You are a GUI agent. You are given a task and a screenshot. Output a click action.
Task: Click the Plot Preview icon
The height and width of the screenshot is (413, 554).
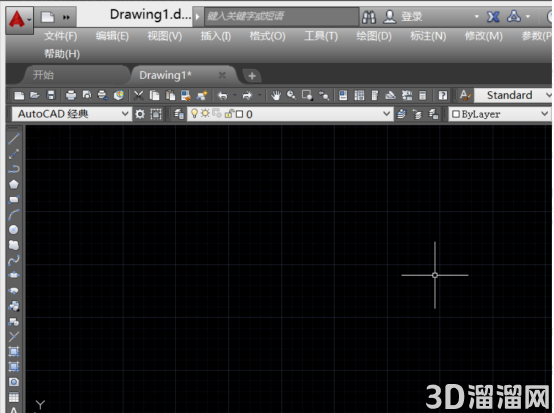click(x=87, y=95)
